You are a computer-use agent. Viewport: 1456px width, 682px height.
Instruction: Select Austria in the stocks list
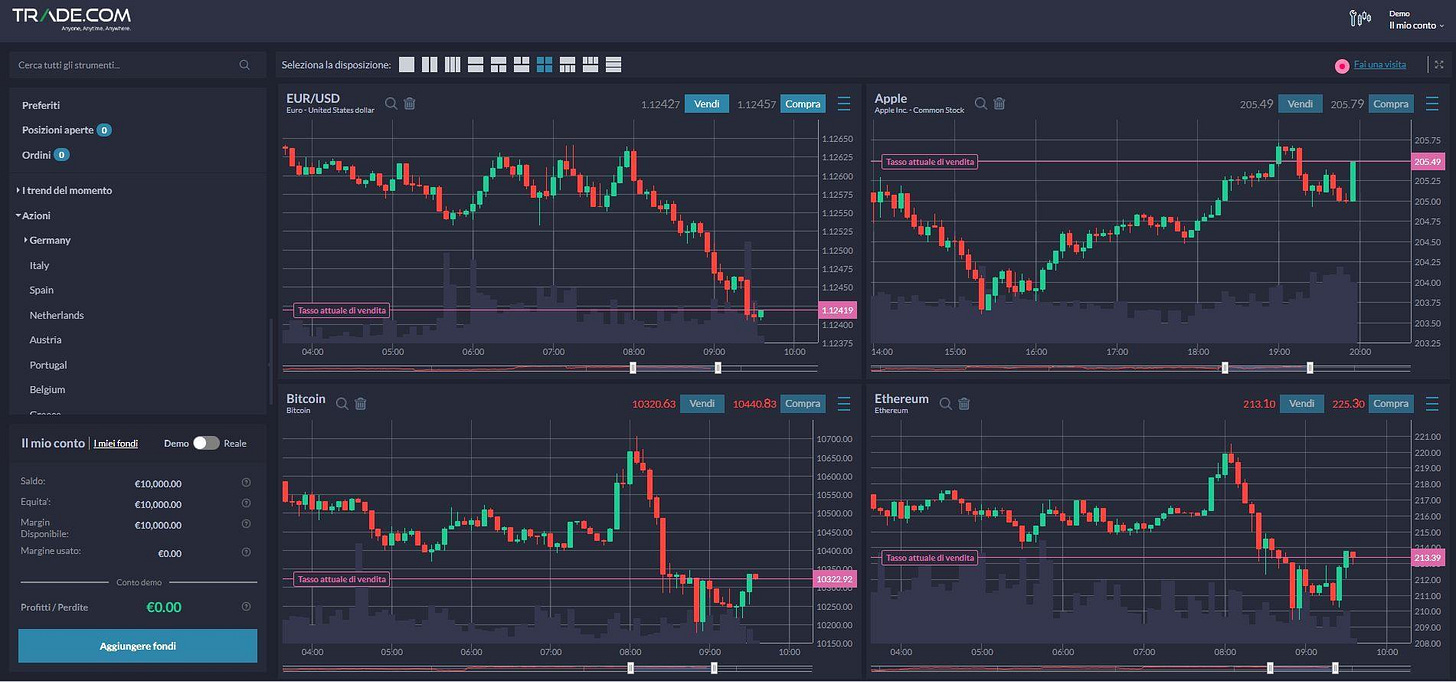(46, 340)
